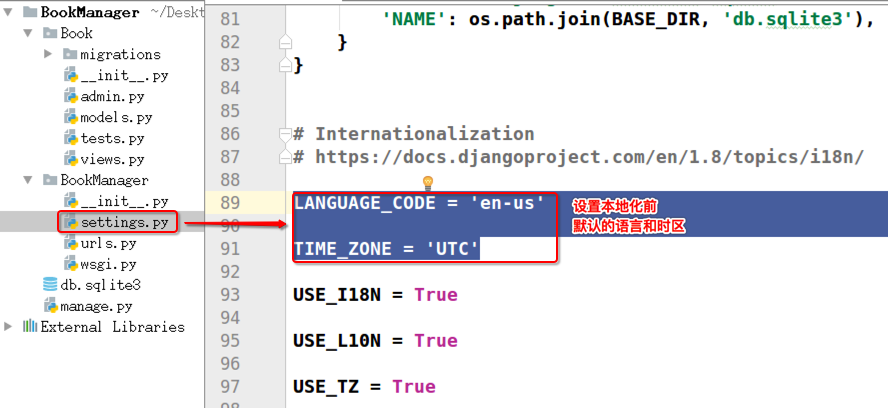Viewport: 888px width, 408px height.
Task: Click the External Libraries icon
Action: click(30, 326)
